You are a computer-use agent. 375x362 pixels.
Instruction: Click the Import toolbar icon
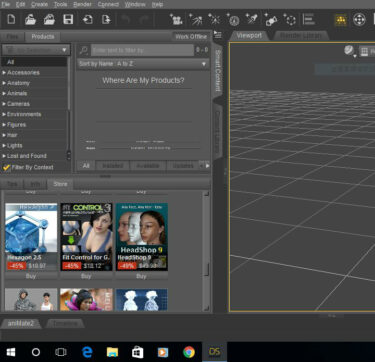[x=87, y=19]
